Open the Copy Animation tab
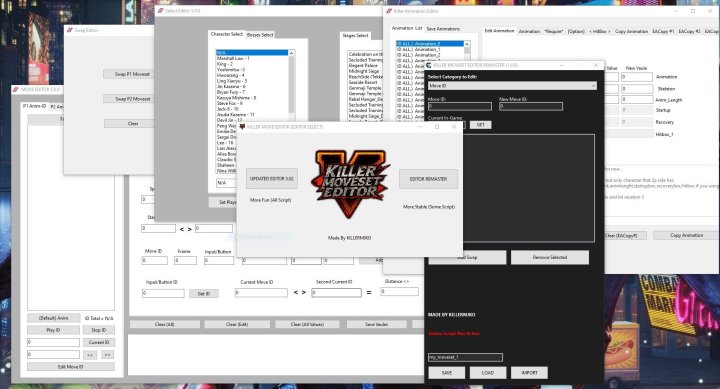Viewport: 720px width, 389px height. coord(631,32)
